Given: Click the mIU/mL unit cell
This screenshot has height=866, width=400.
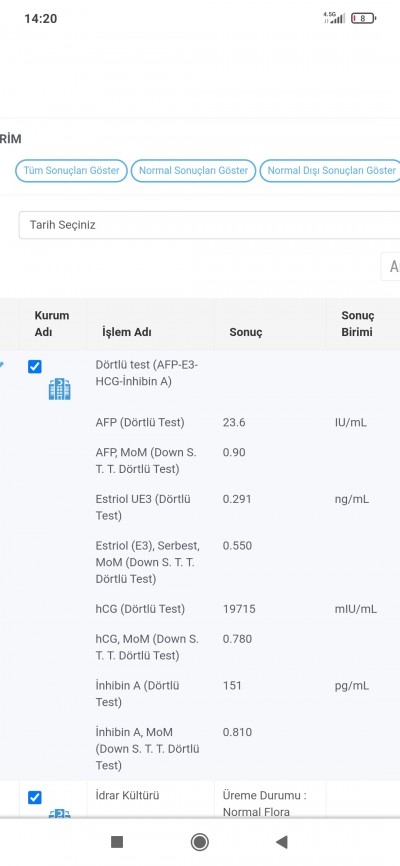Looking at the screenshot, I should point(356,609).
